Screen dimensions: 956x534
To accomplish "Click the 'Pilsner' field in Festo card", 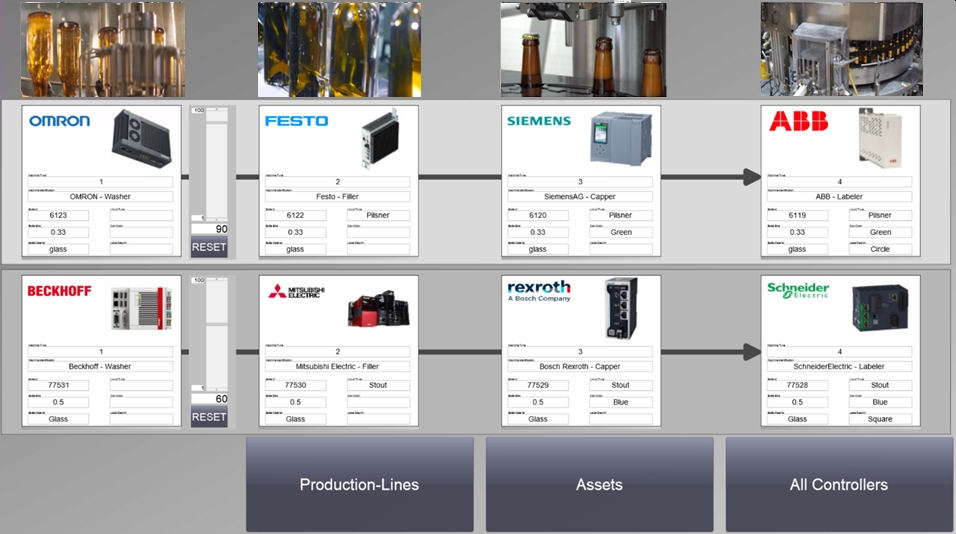I will tap(379, 215).
